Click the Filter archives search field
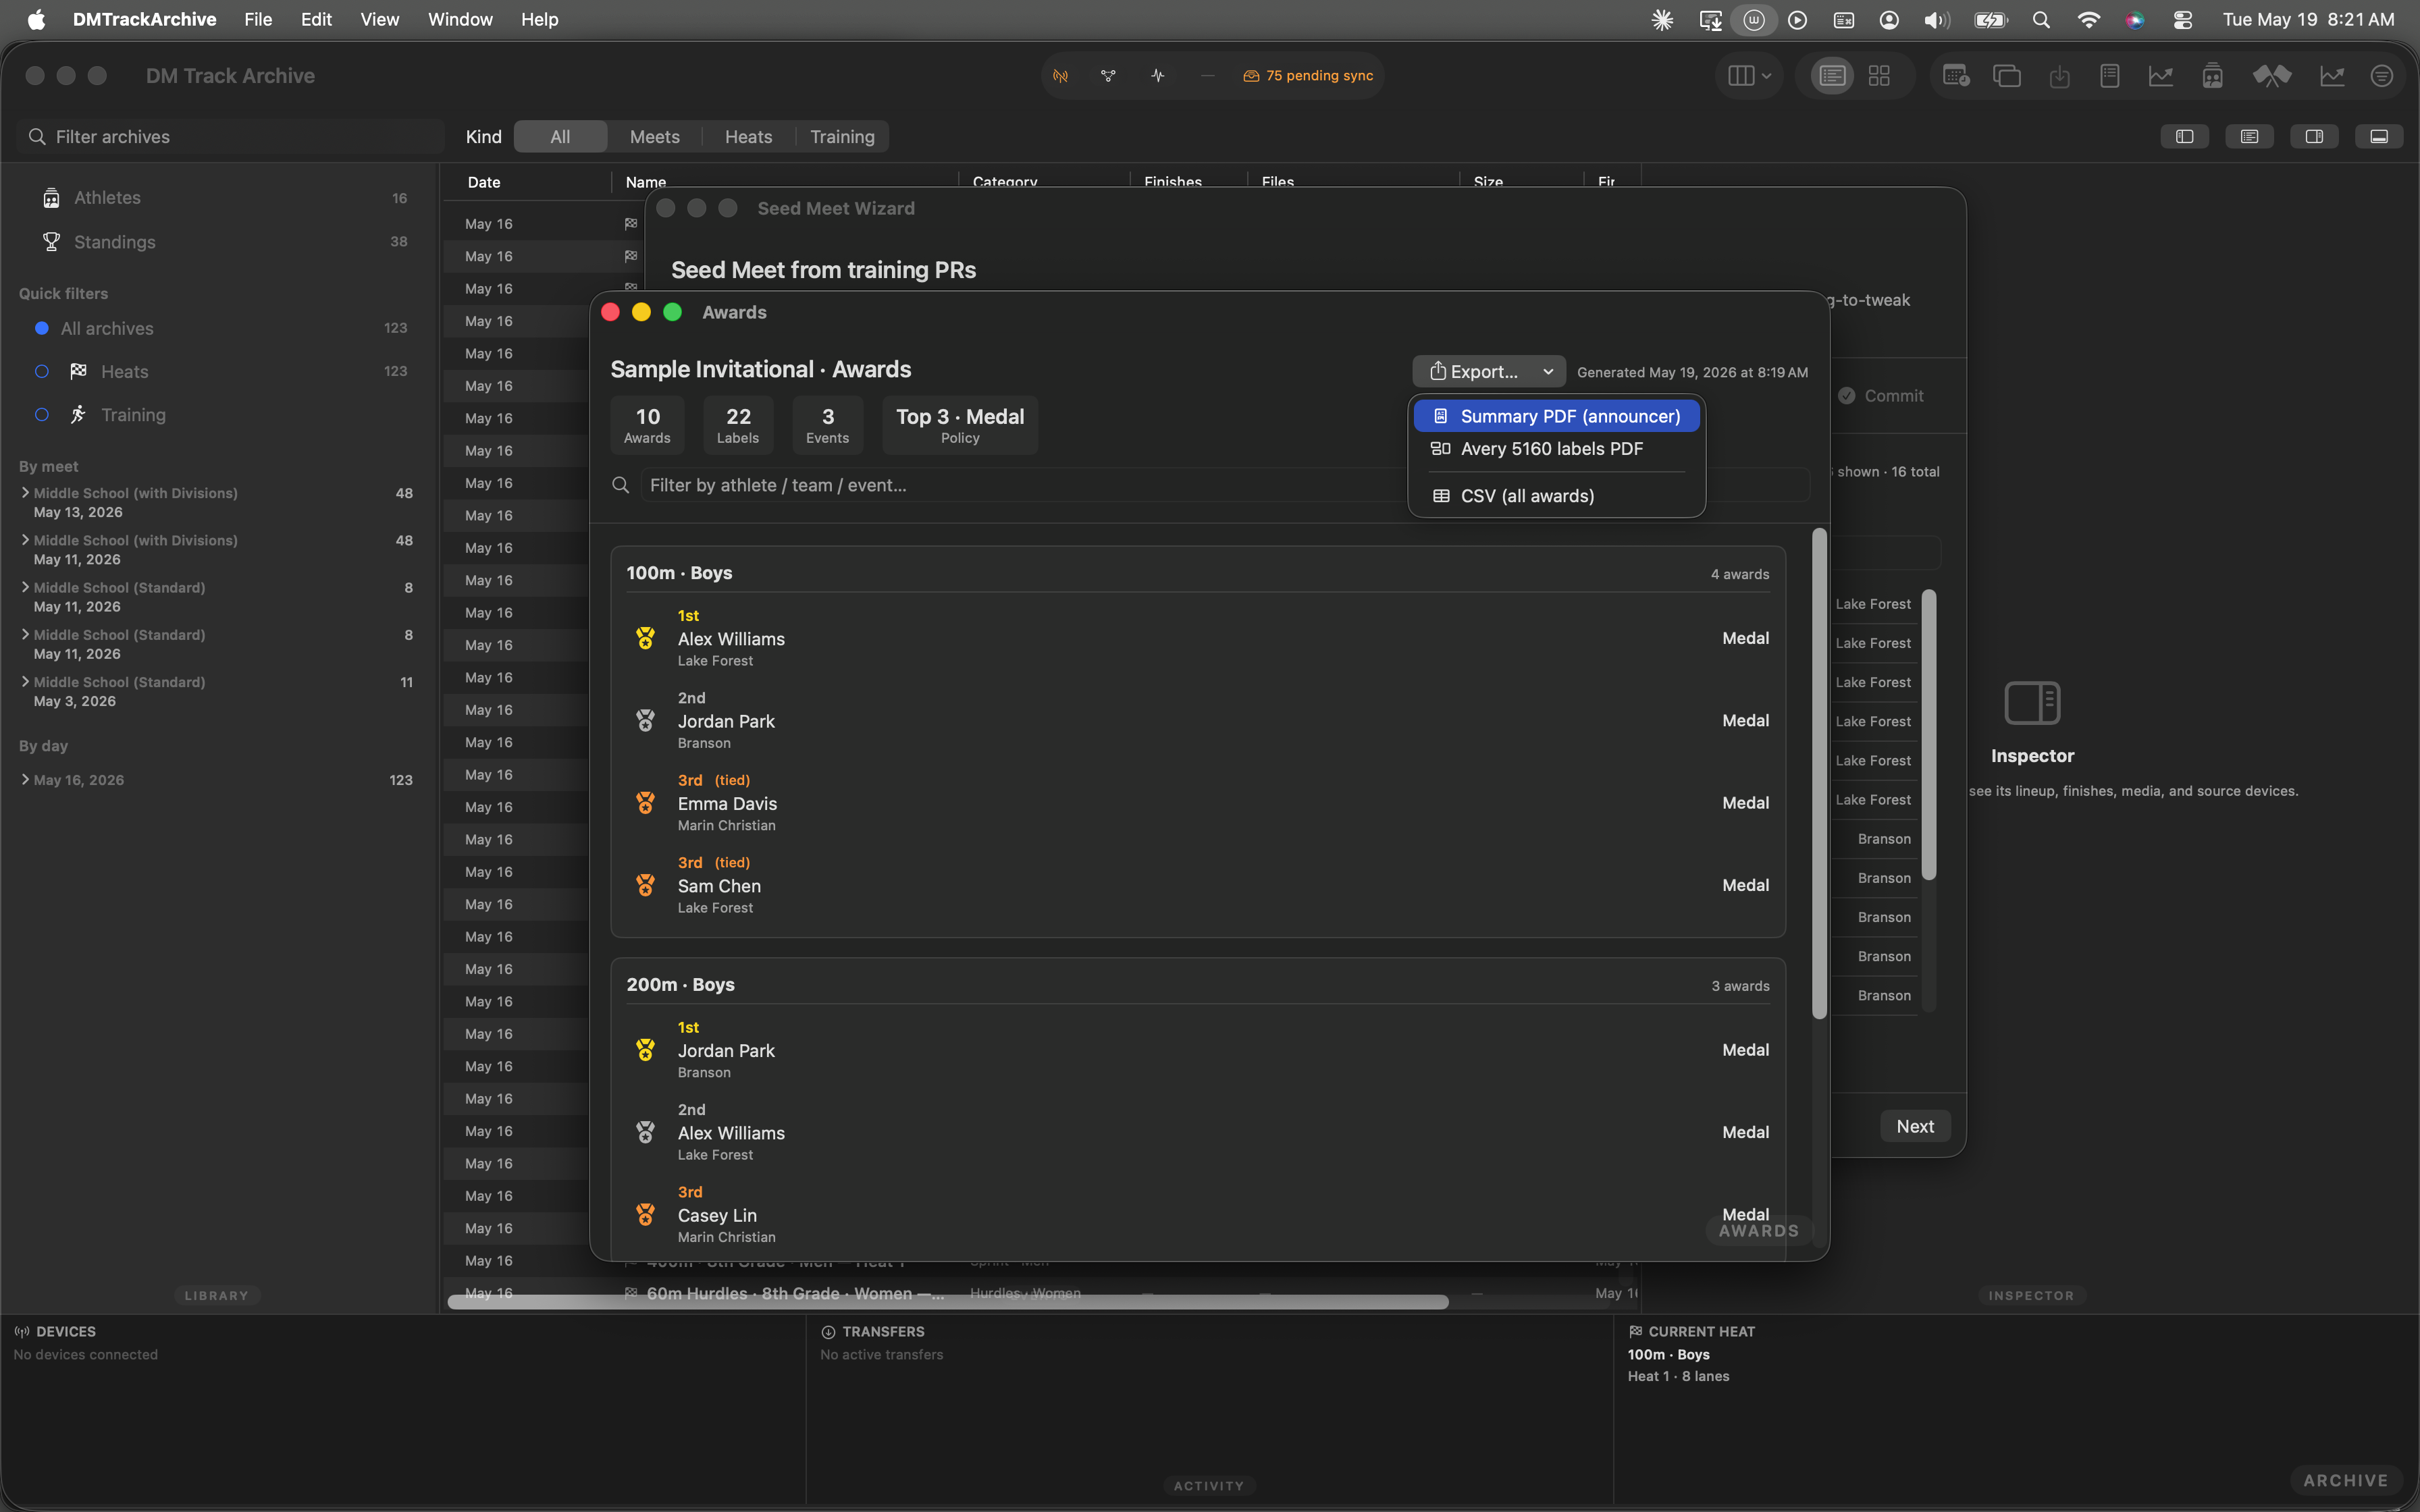This screenshot has width=2420, height=1512. click(x=230, y=137)
